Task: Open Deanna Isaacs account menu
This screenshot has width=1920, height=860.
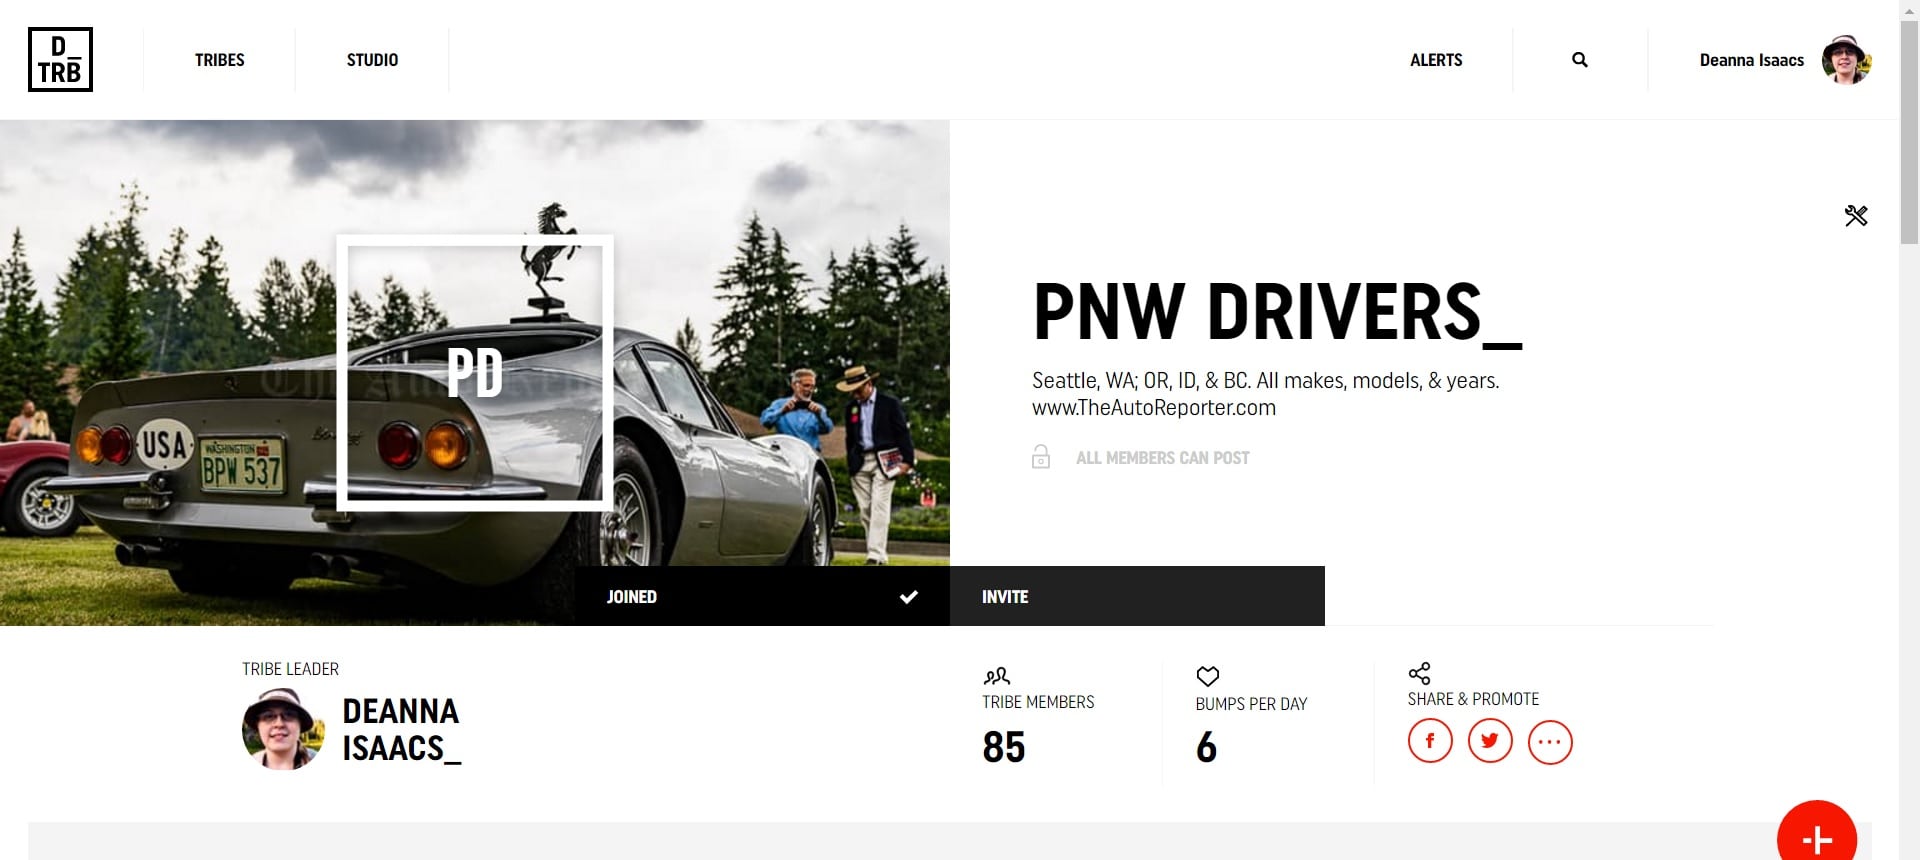Action: point(1785,60)
